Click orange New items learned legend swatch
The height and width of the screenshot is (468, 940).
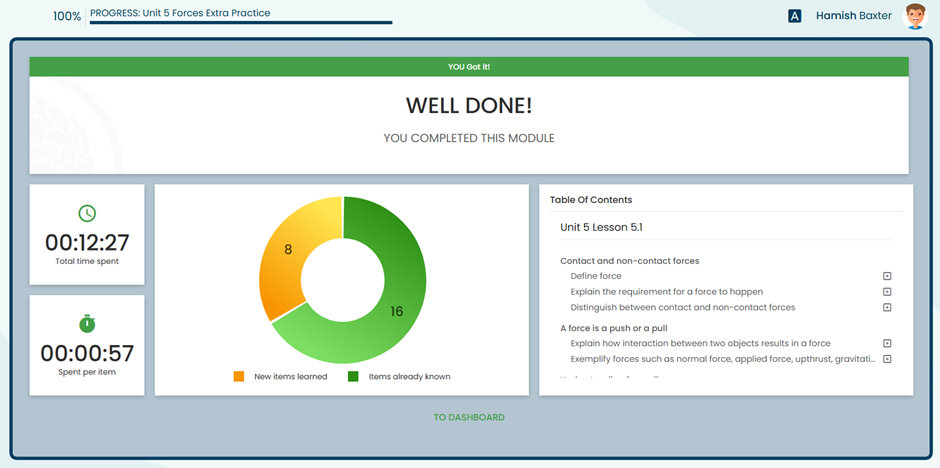click(x=239, y=377)
